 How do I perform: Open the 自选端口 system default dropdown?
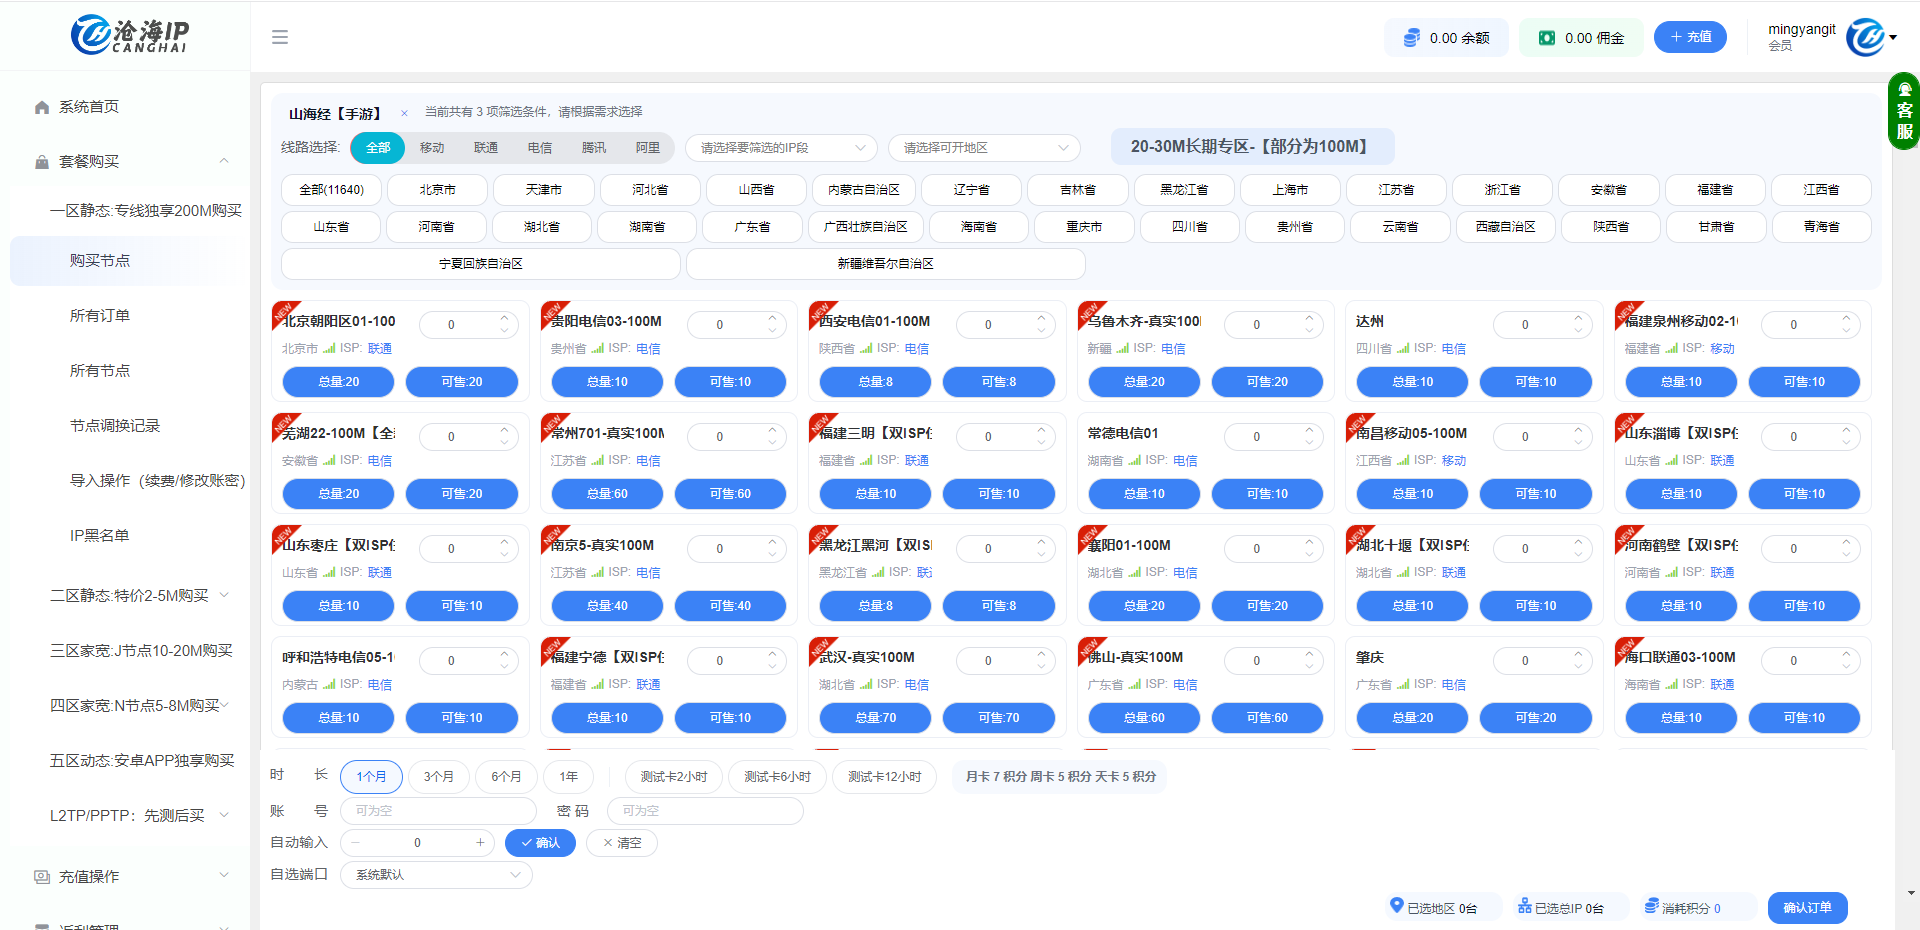point(435,874)
